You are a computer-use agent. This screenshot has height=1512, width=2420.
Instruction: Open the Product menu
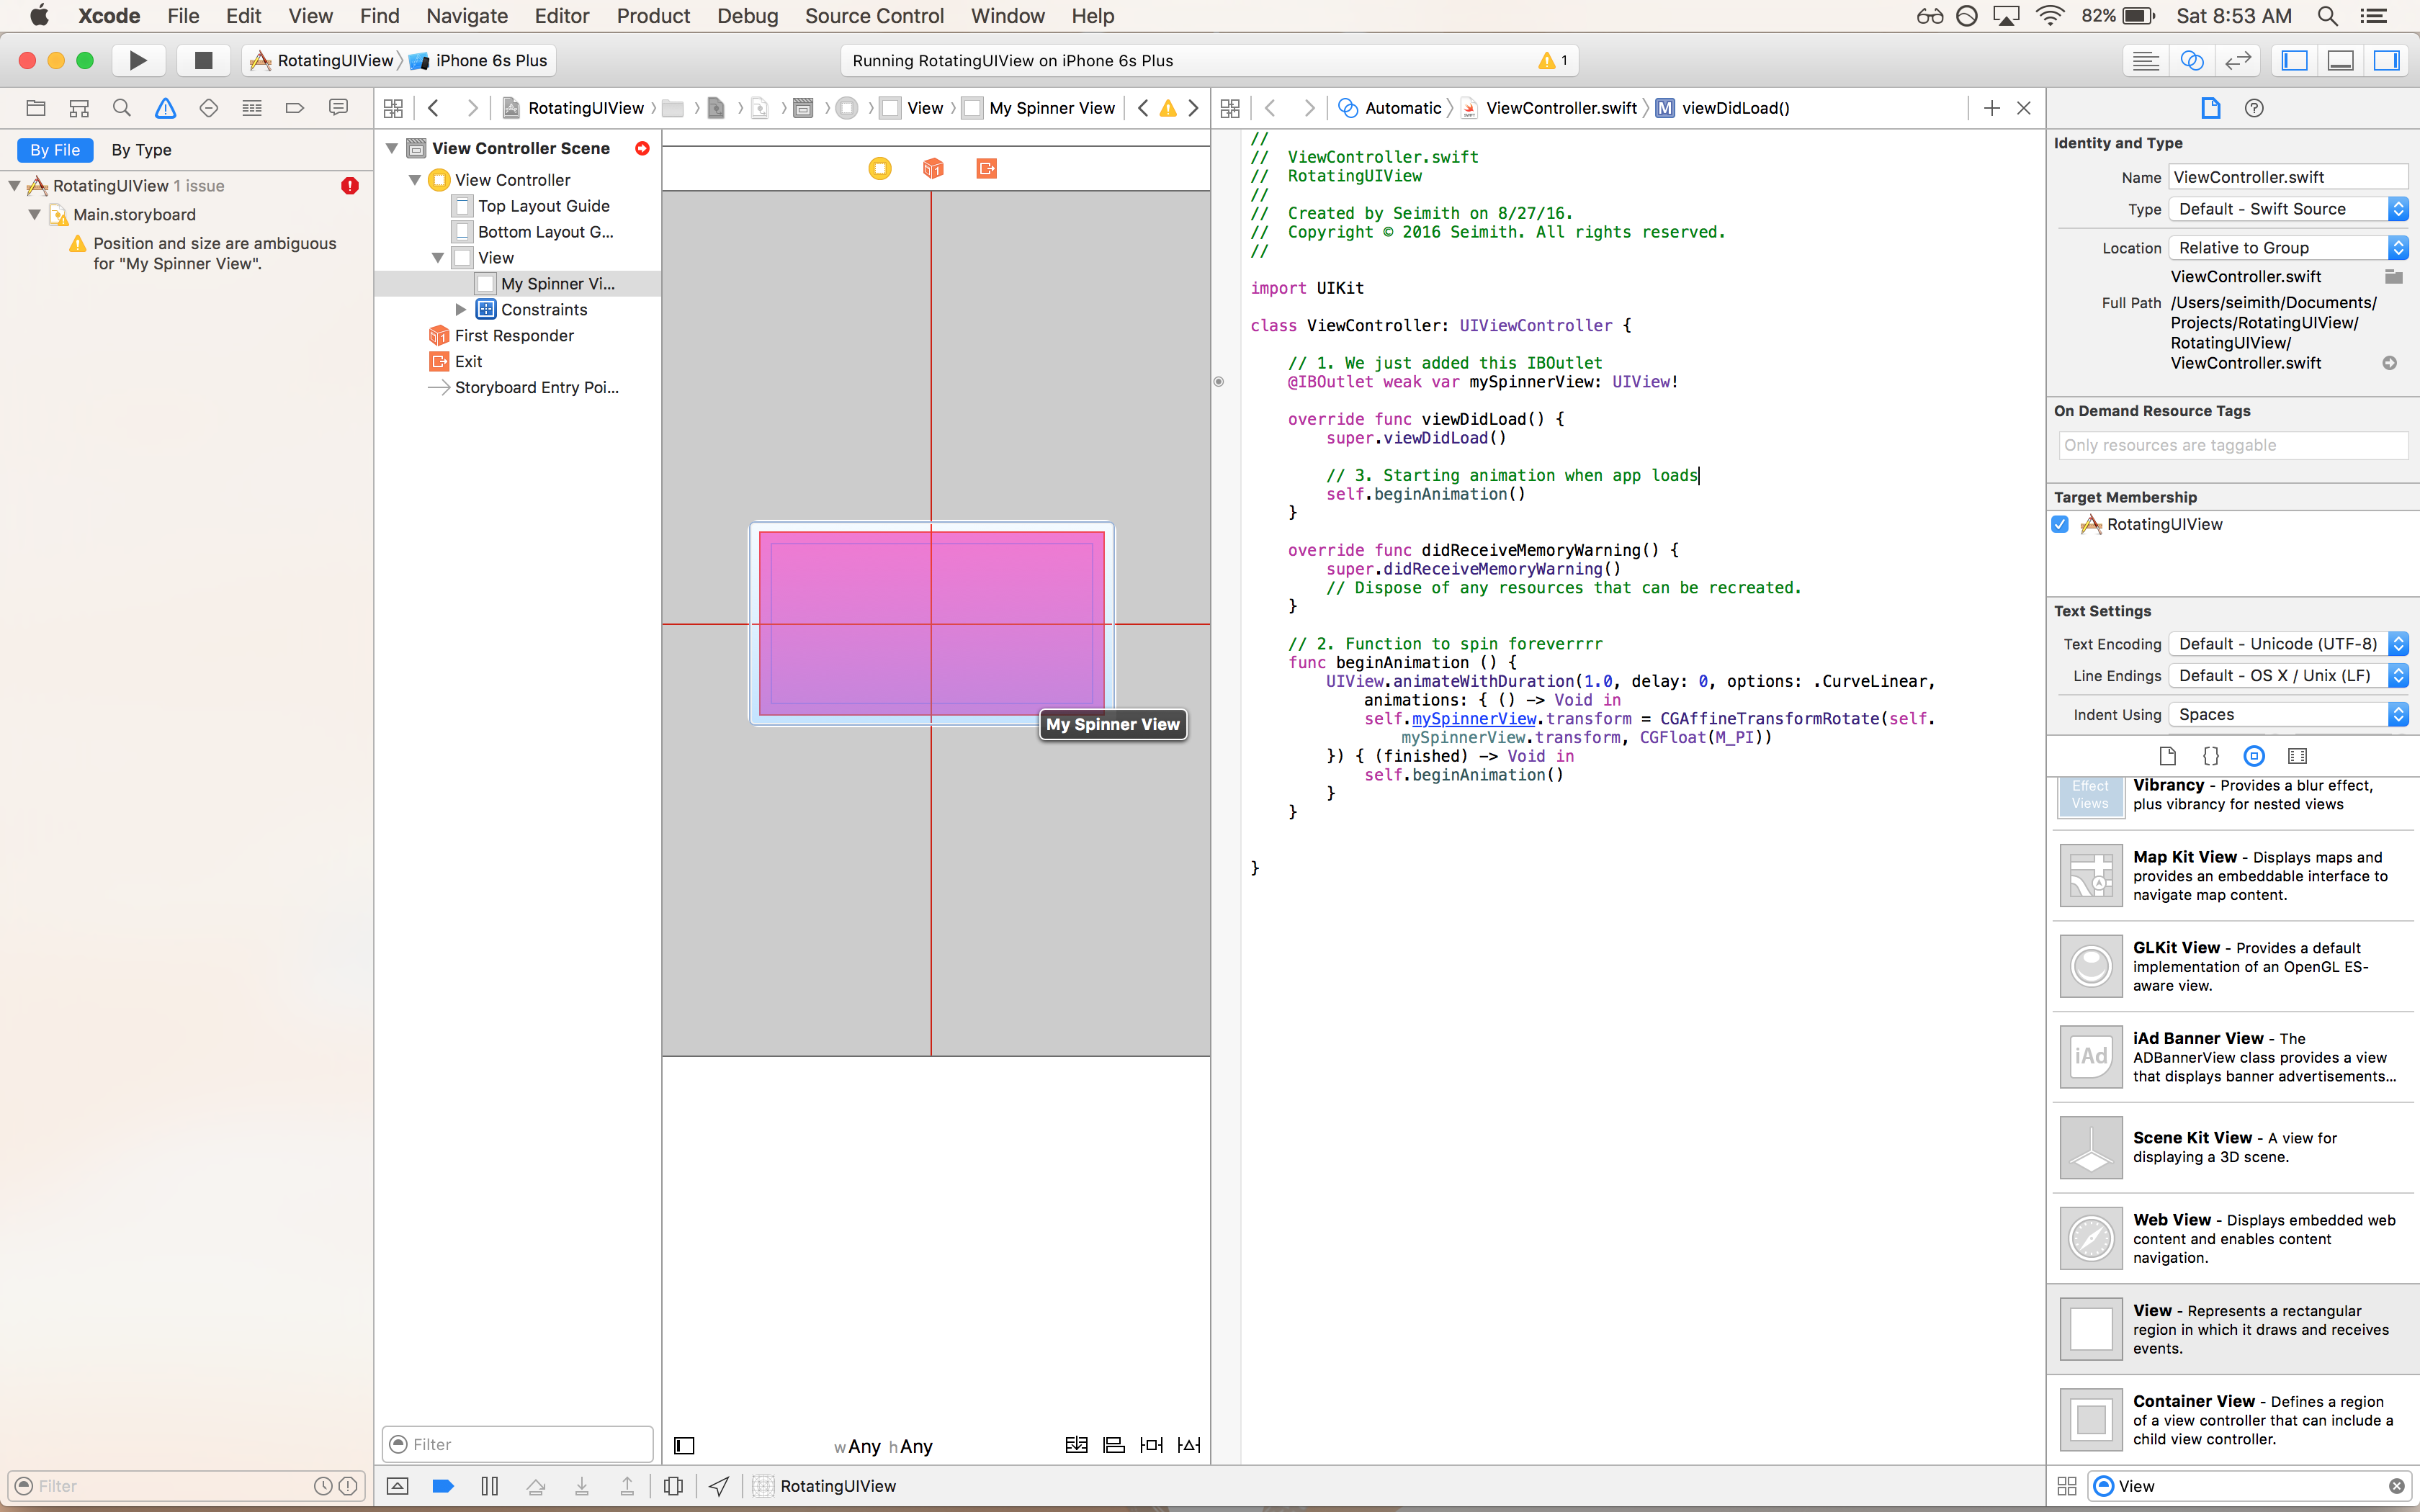652,16
